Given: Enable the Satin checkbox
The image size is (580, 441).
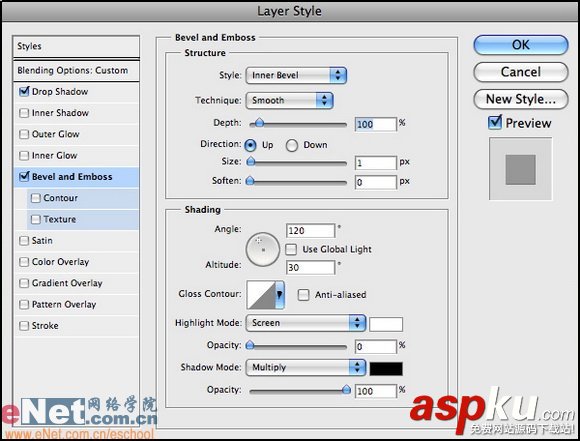Looking at the screenshot, I should point(24,241).
